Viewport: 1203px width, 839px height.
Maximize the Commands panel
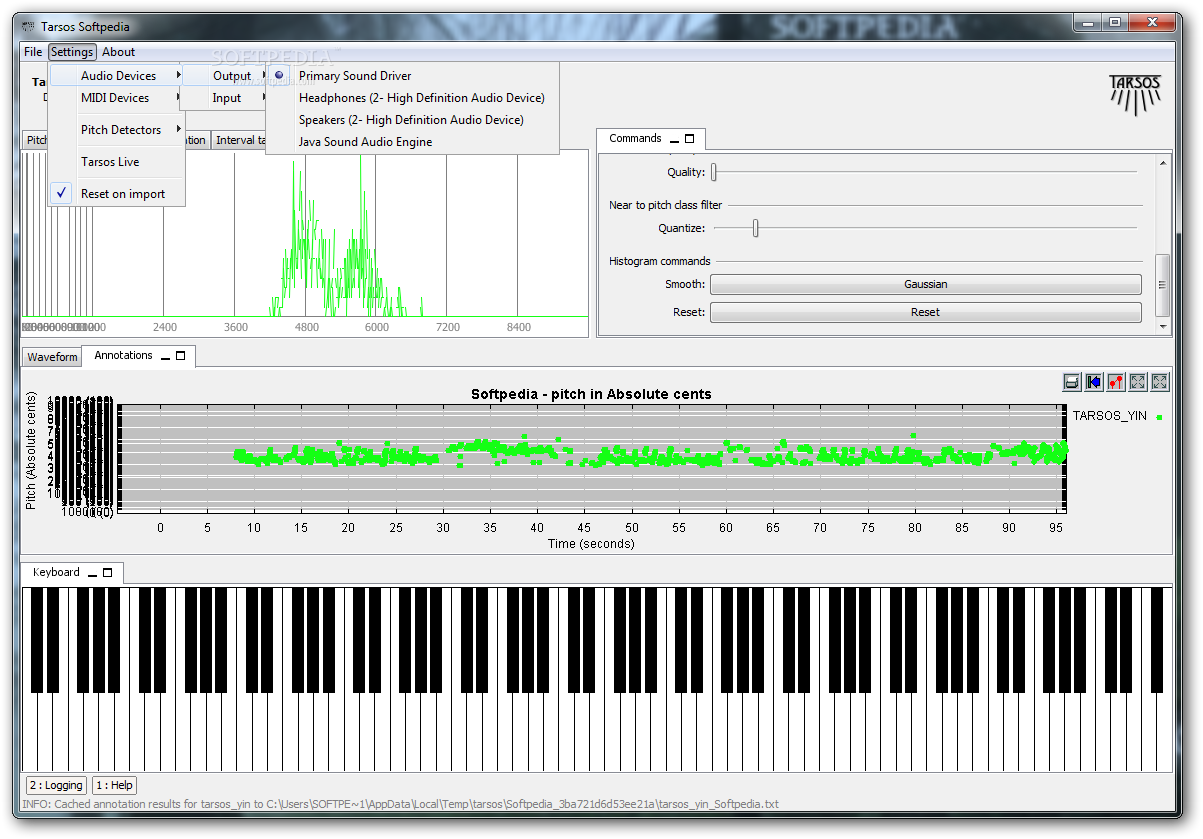689,139
